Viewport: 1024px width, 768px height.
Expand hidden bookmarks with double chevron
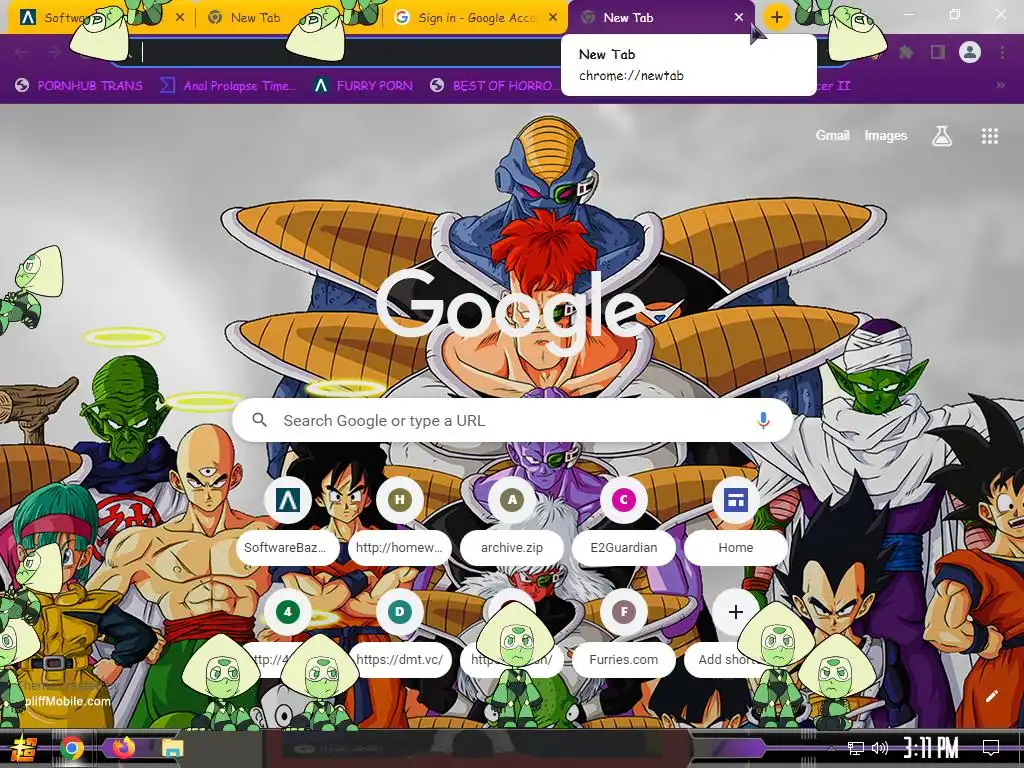point(1000,86)
